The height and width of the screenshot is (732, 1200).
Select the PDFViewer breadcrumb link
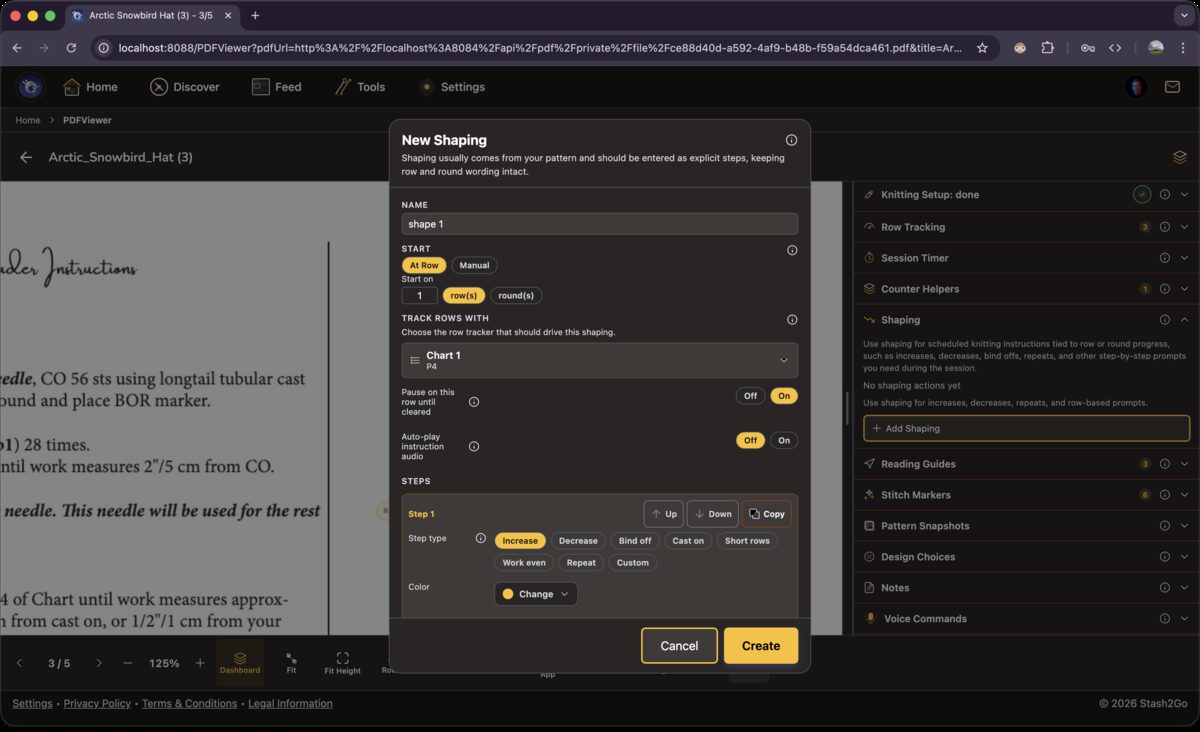tap(87, 120)
